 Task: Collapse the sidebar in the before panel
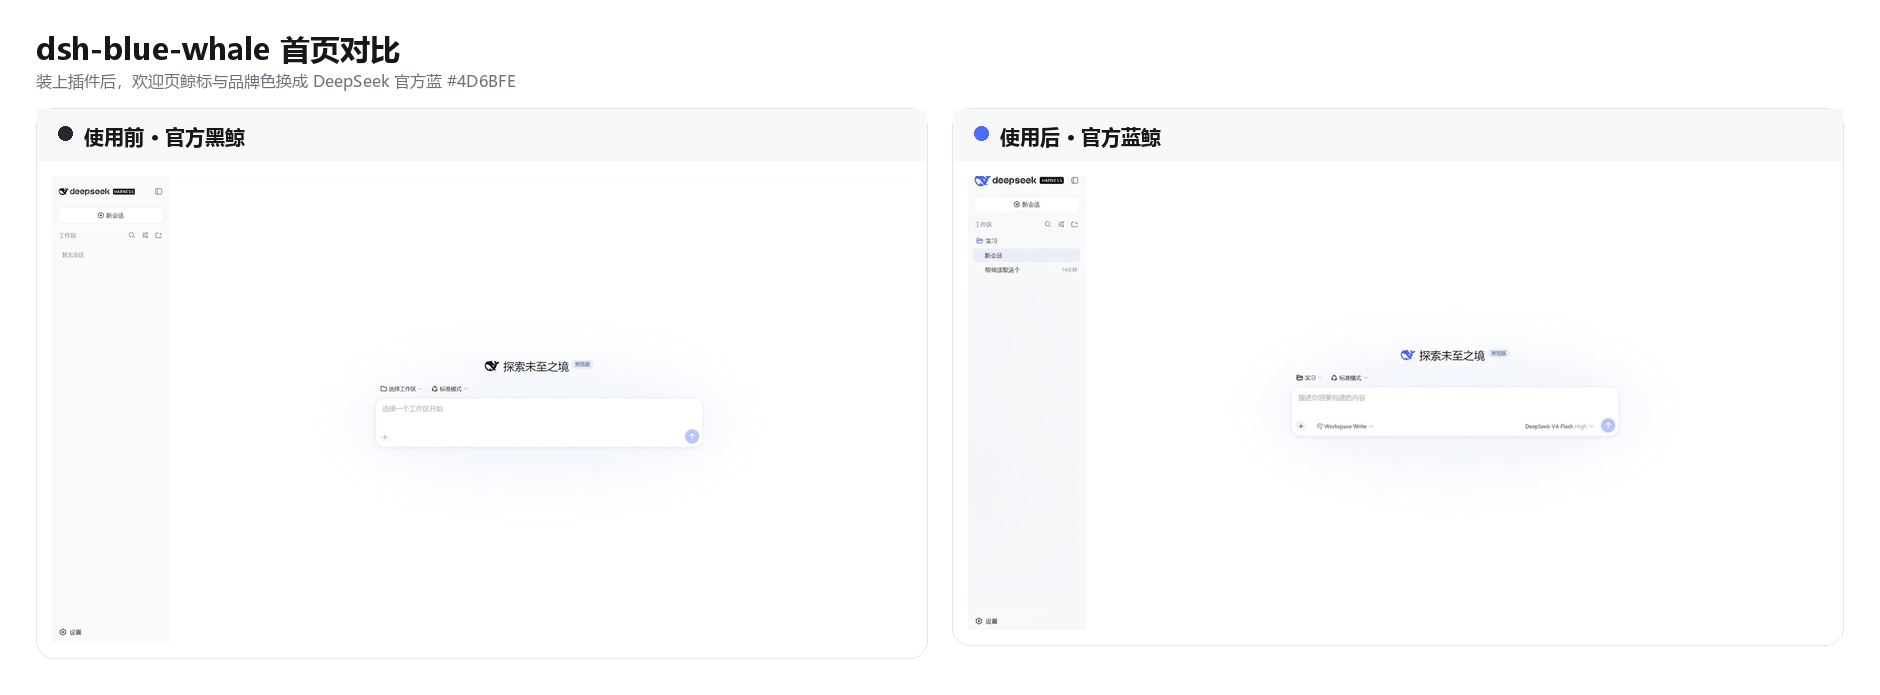click(158, 191)
